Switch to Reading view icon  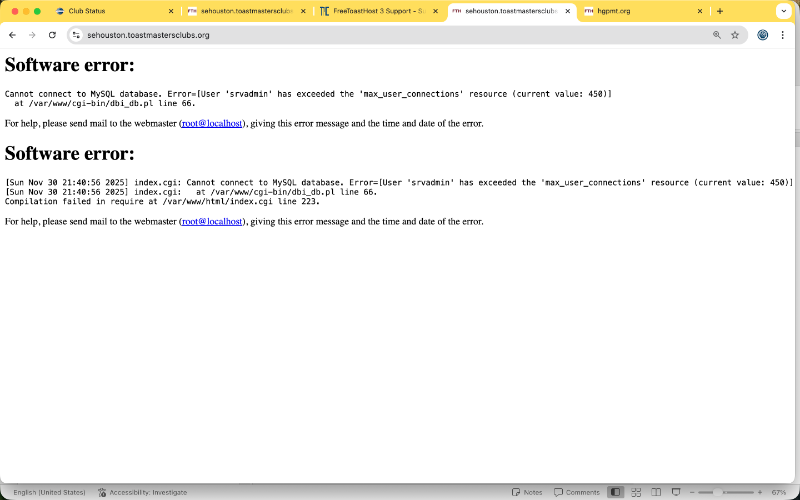coord(656,492)
